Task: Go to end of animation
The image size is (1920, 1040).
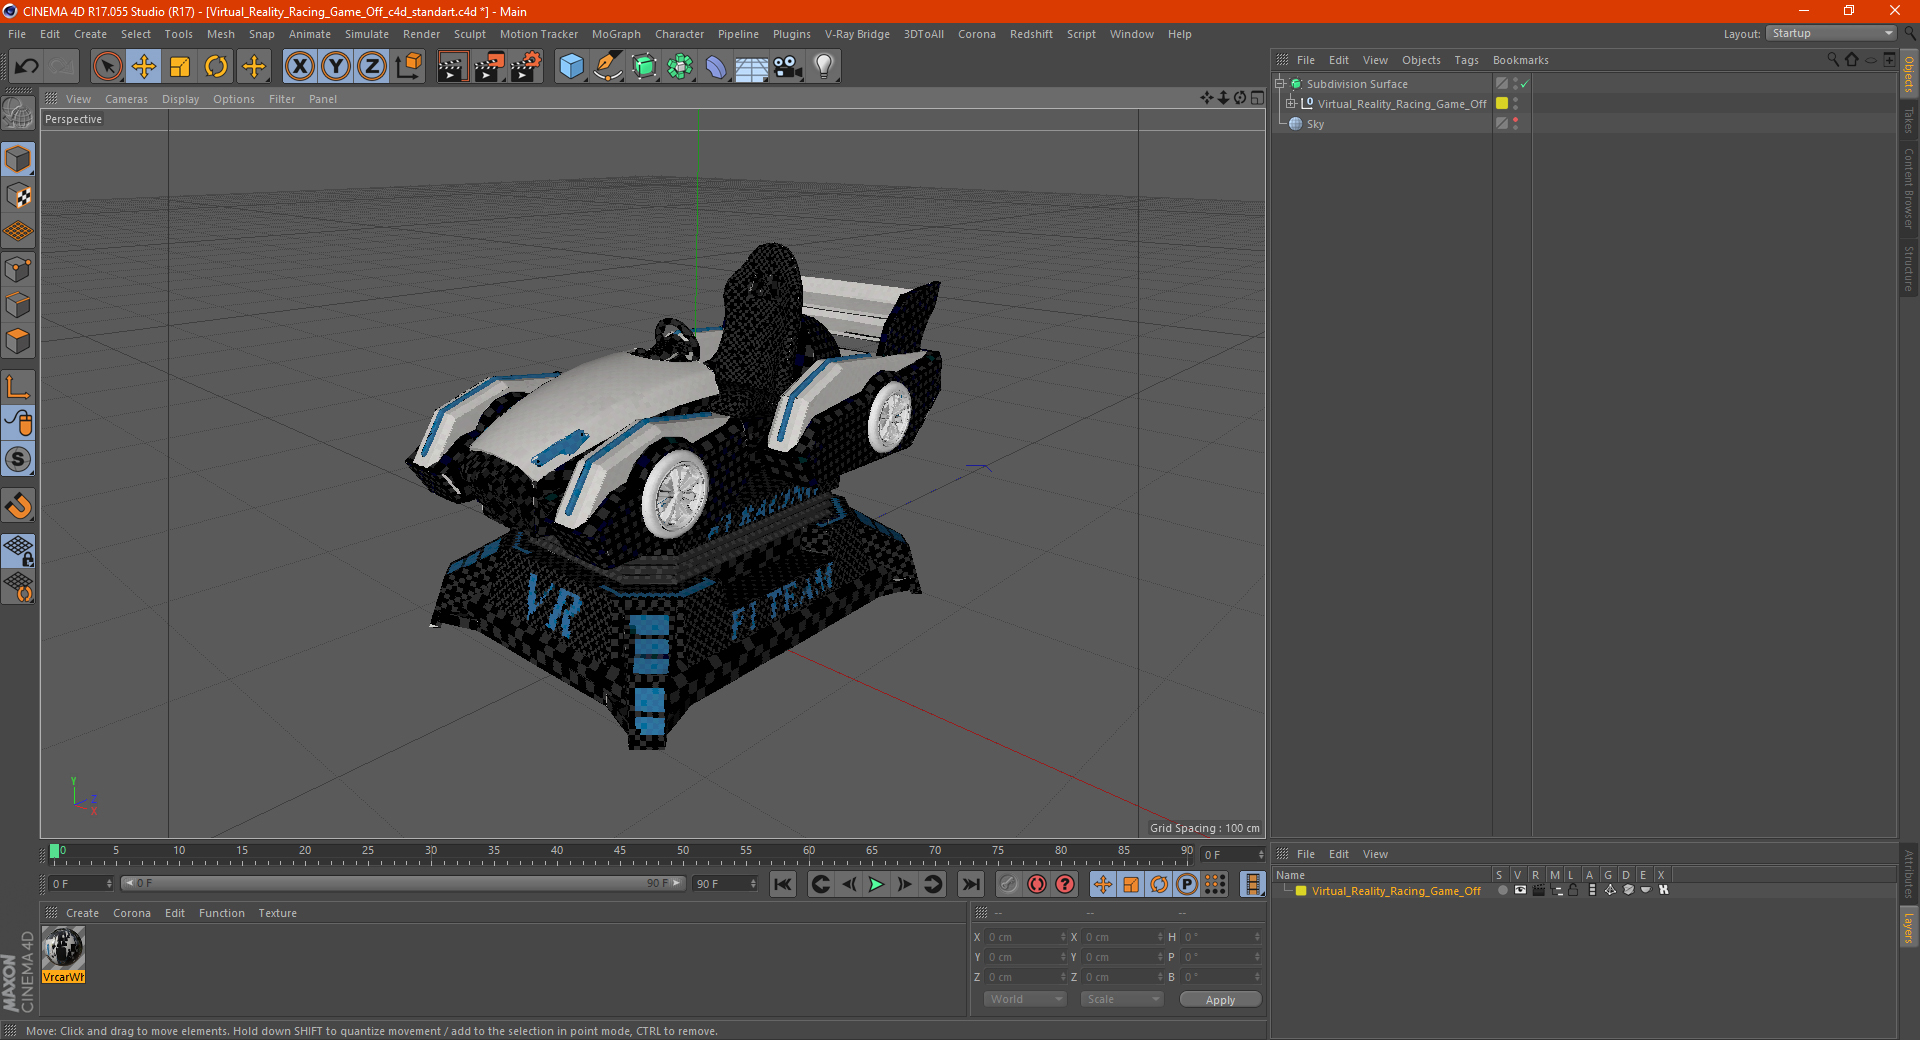Action: [970, 884]
